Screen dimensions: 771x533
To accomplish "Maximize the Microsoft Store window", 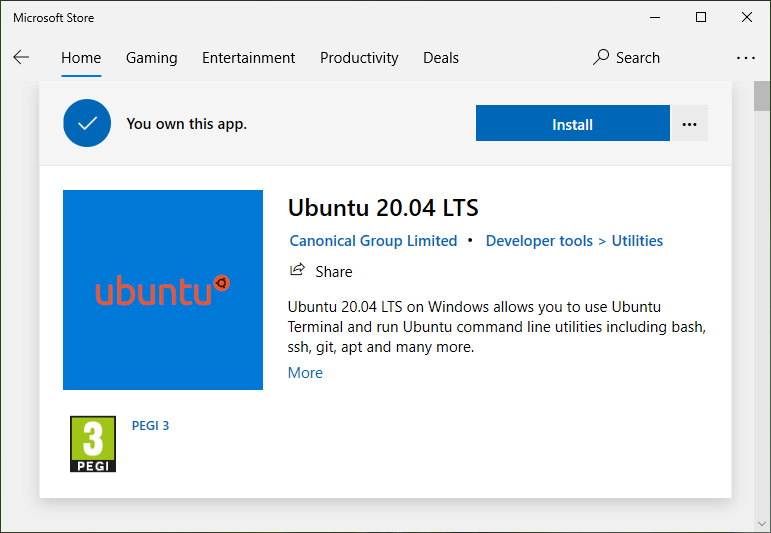I will click(x=701, y=17).
